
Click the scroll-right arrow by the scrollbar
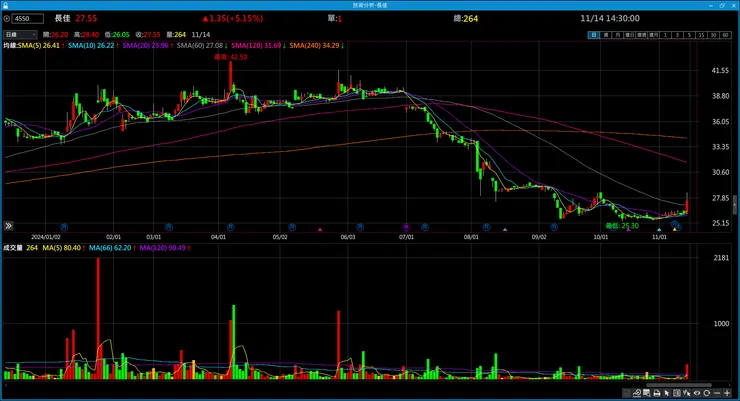[x=730, y=385]
